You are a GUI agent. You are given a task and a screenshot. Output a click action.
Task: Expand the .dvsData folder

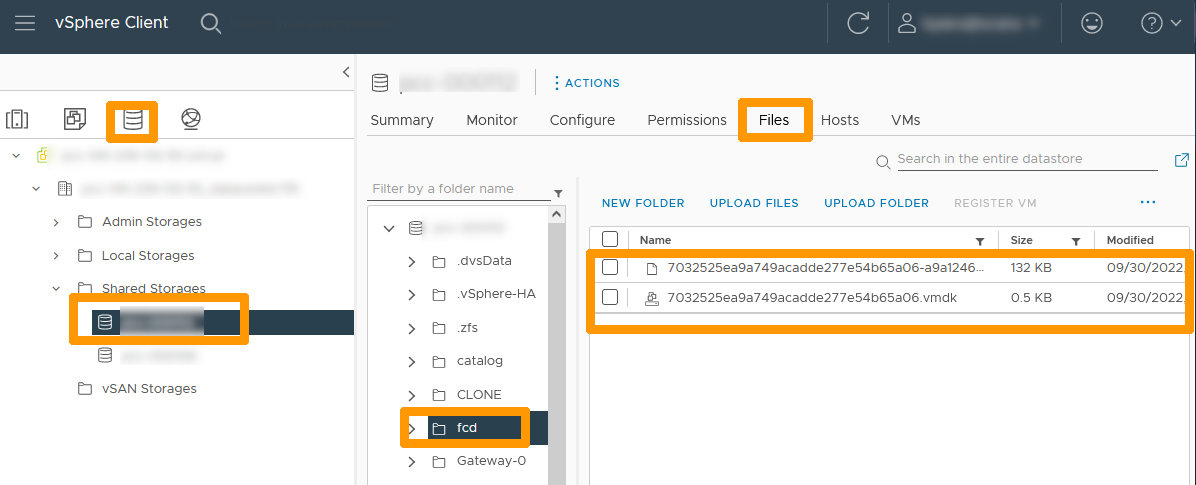click(412, 262)
